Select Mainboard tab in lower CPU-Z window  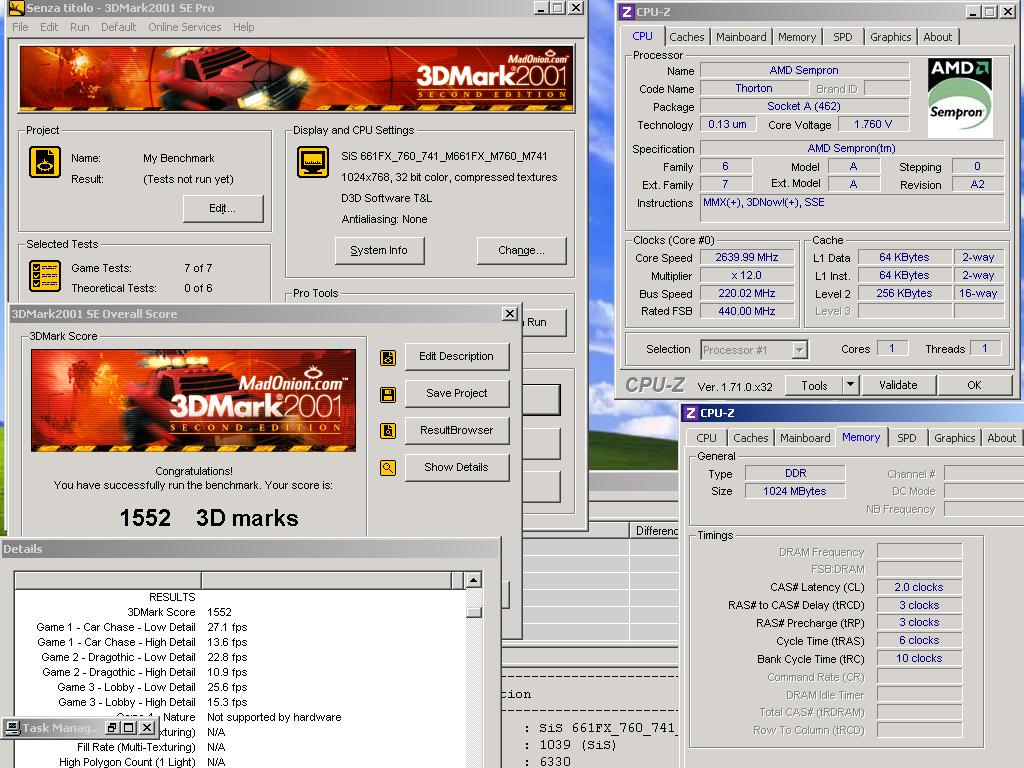tap(805, 438)
